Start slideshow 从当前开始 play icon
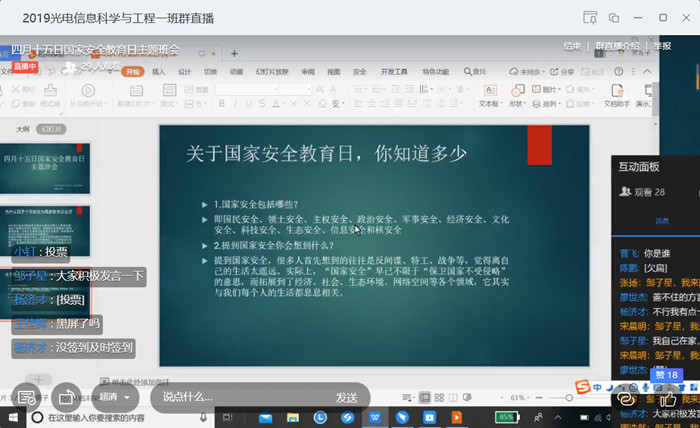 (x=88, y=90)
